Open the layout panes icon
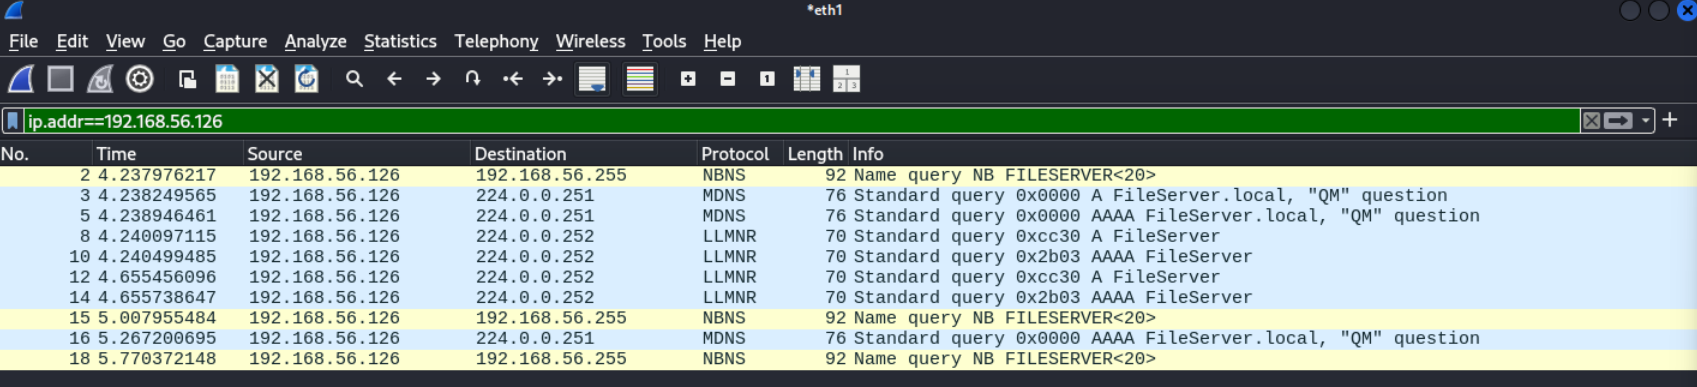The height and width of the screenshot is (387, 1697). pos(846,79)
